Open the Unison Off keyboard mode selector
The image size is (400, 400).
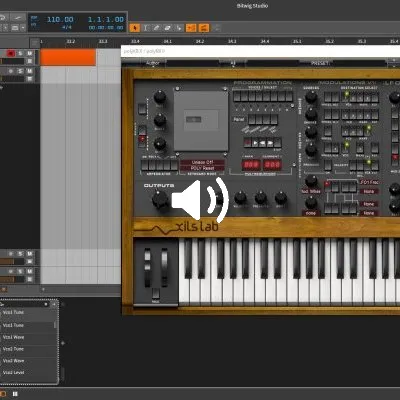[x=202, y=162]
